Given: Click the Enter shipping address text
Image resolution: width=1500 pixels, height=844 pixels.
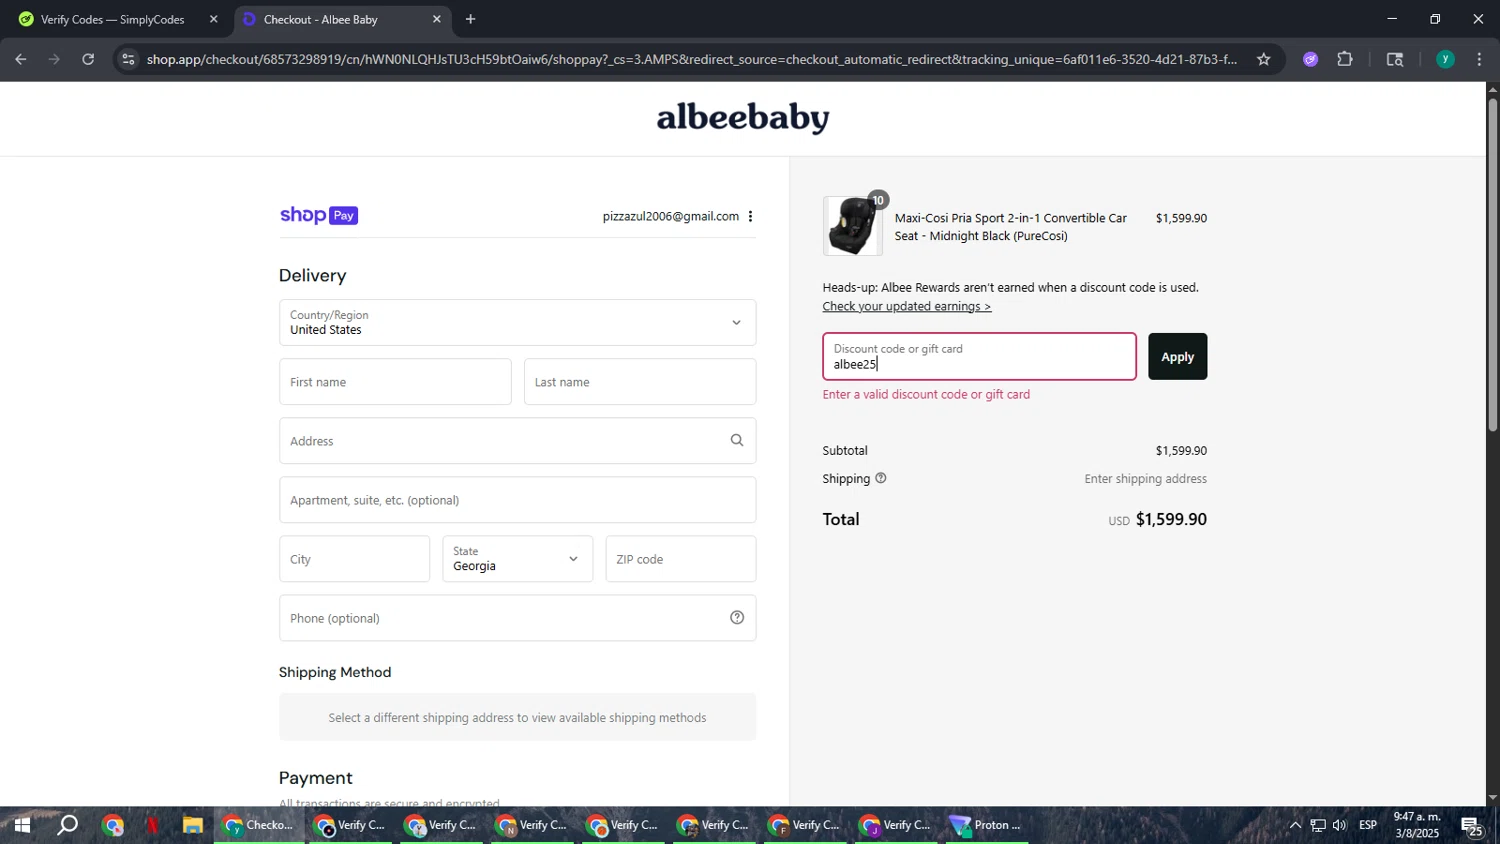Looking at the screenshot, I should [x=1145, y=479].
